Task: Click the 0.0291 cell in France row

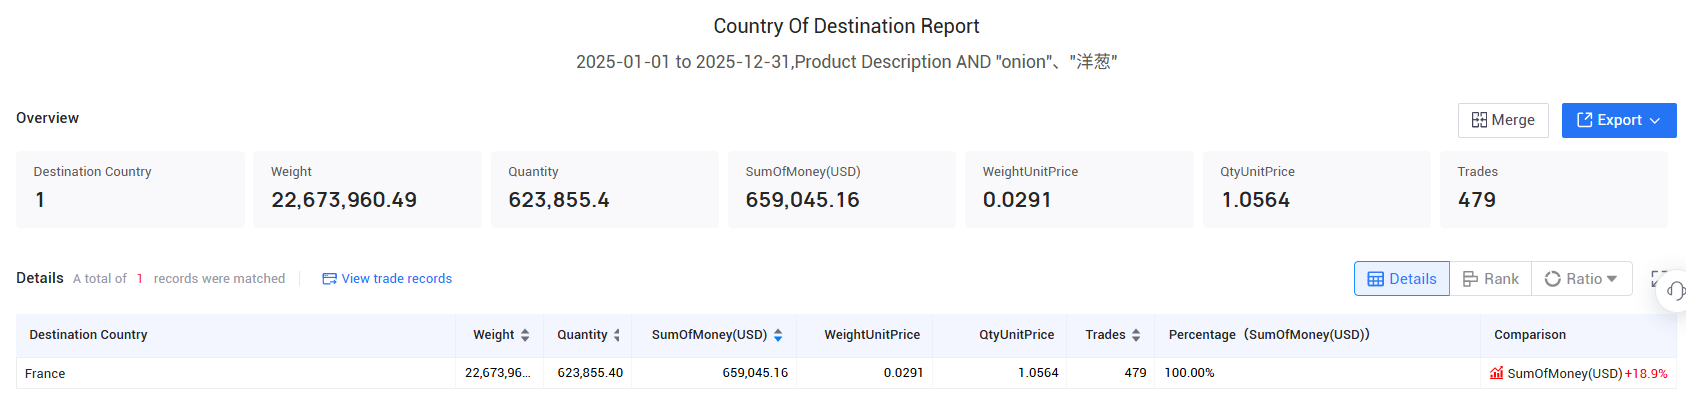Action: coord(864,373)
